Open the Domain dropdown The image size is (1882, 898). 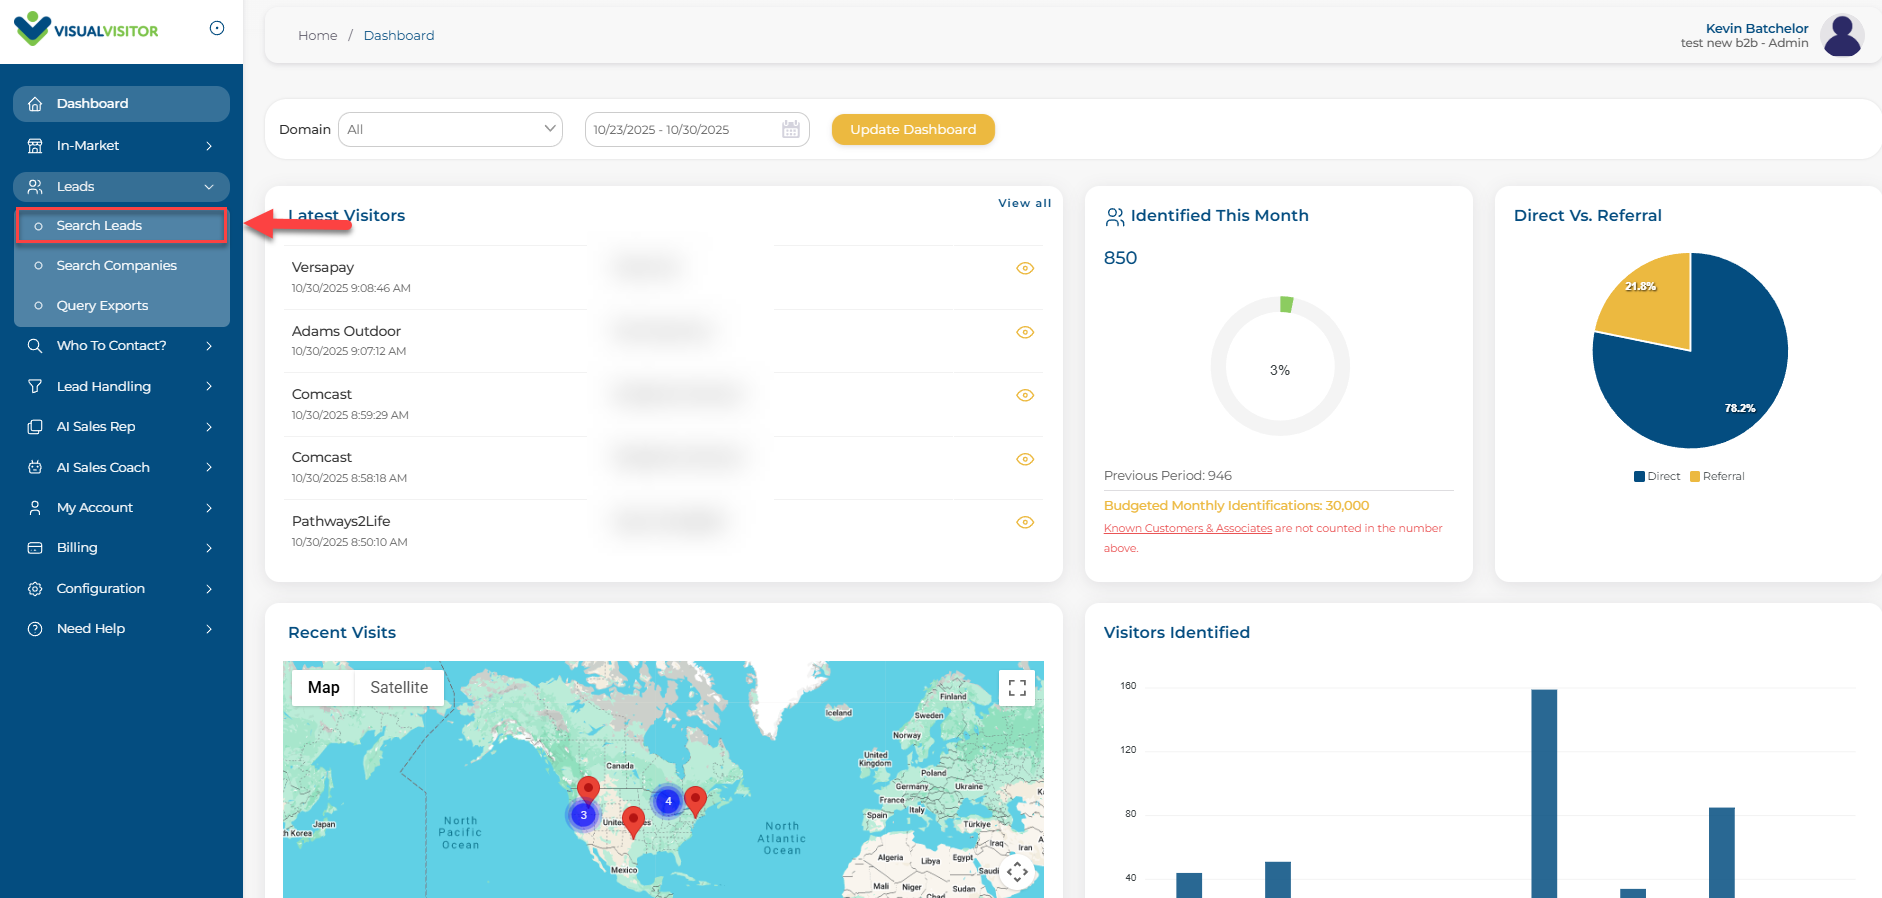[450, 129]
